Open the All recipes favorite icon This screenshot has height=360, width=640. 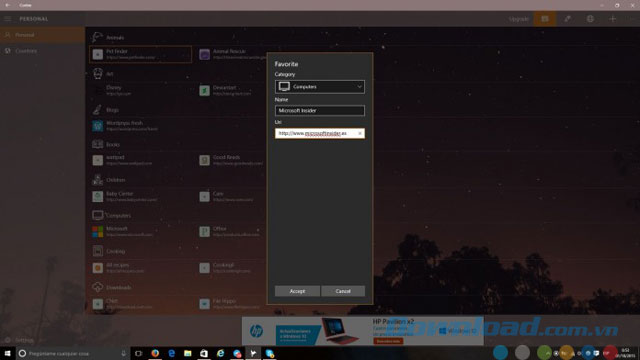pos(98,268)
